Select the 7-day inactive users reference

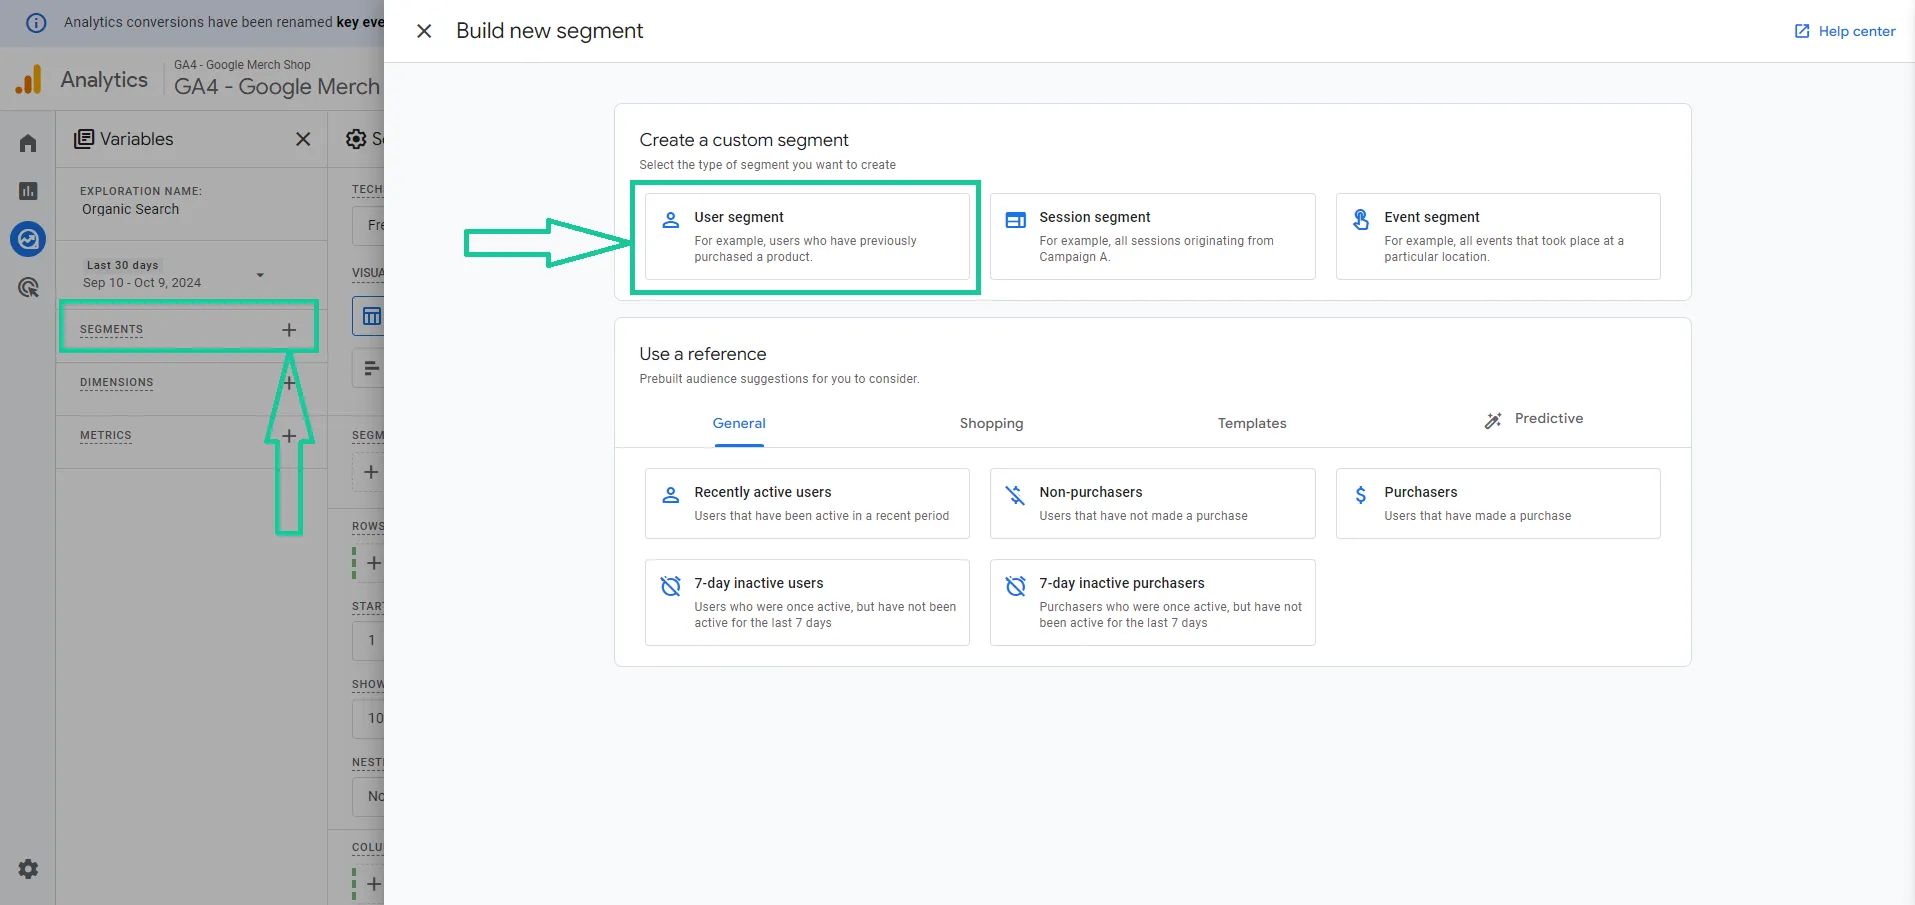click(x=807, y=602)
